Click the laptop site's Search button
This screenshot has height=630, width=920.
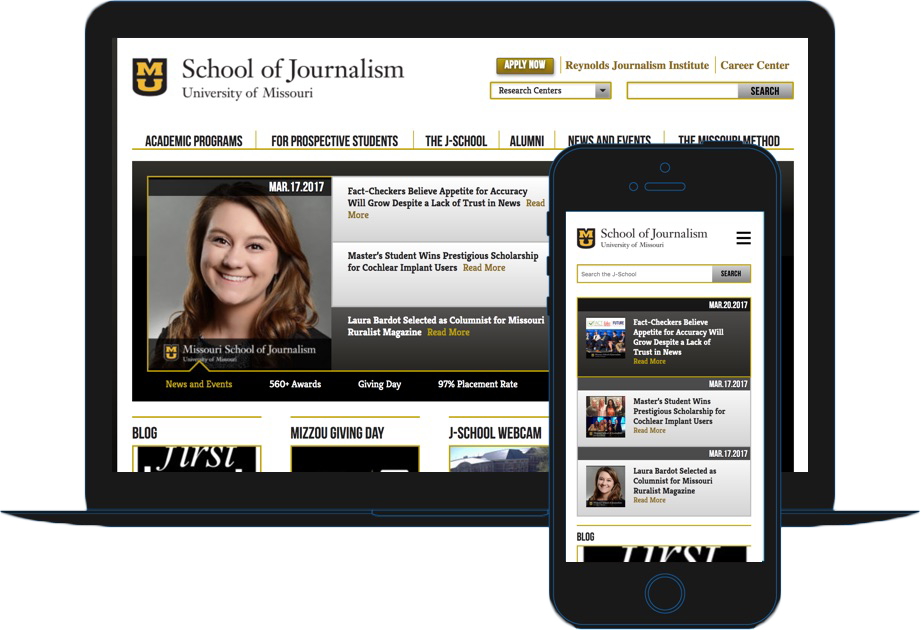click(x=765, y=90)
